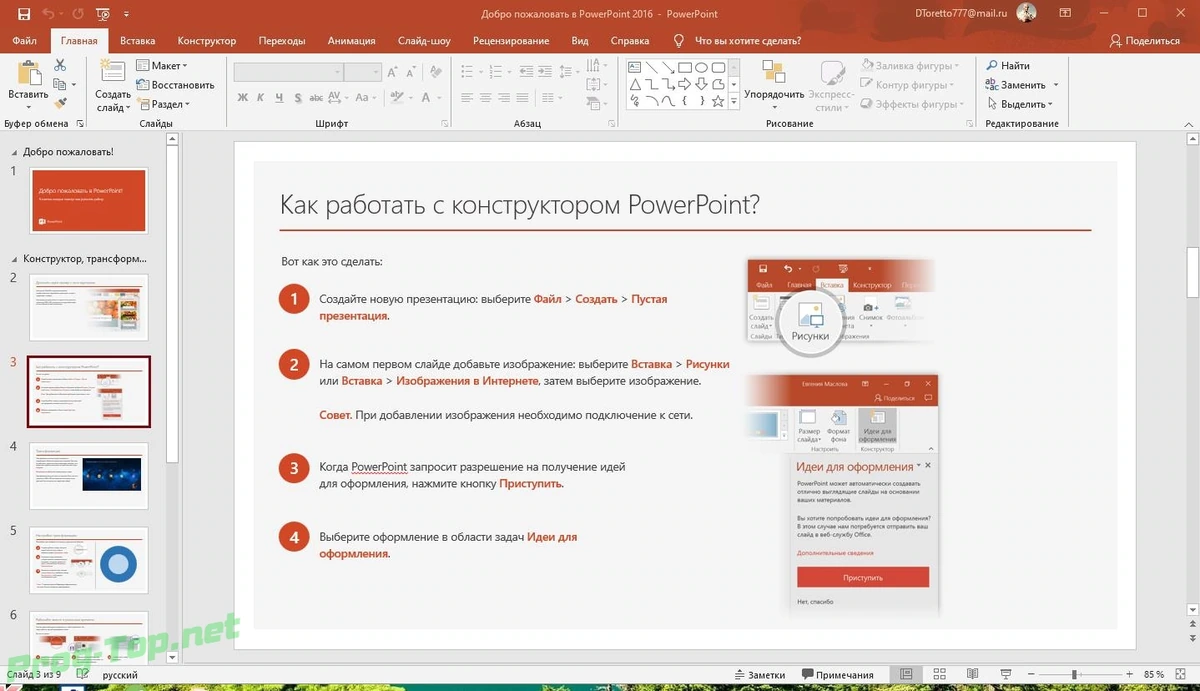Select slide 4 thumbnail Трансформация
Image resolution: width=1200 pixels, height=691 pixels.
click(89, 476)
